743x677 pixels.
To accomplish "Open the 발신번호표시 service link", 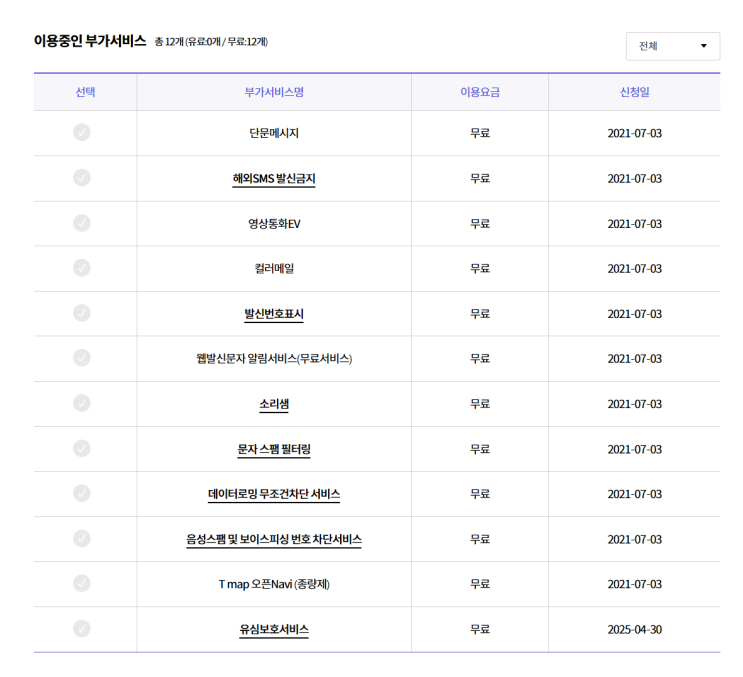I will pos(274,314).
